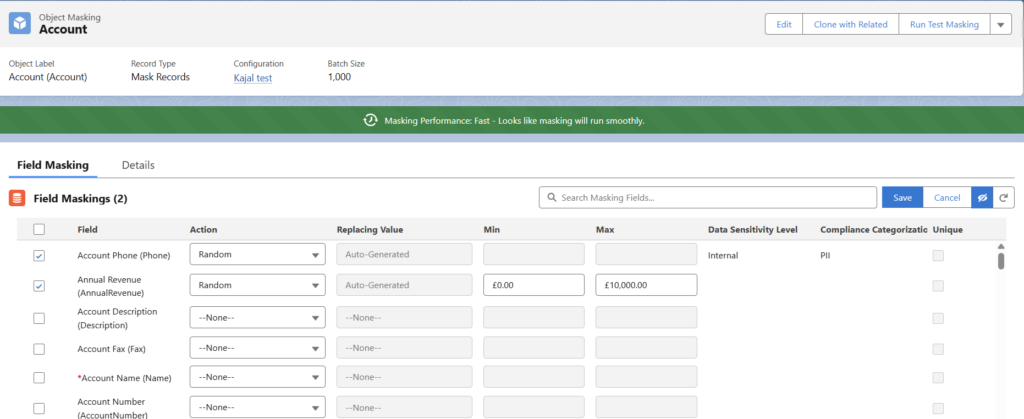Open Action dropdown for Account Phone
The height and width of the screenshot is (419, 1024).
(x=257, y=255)
